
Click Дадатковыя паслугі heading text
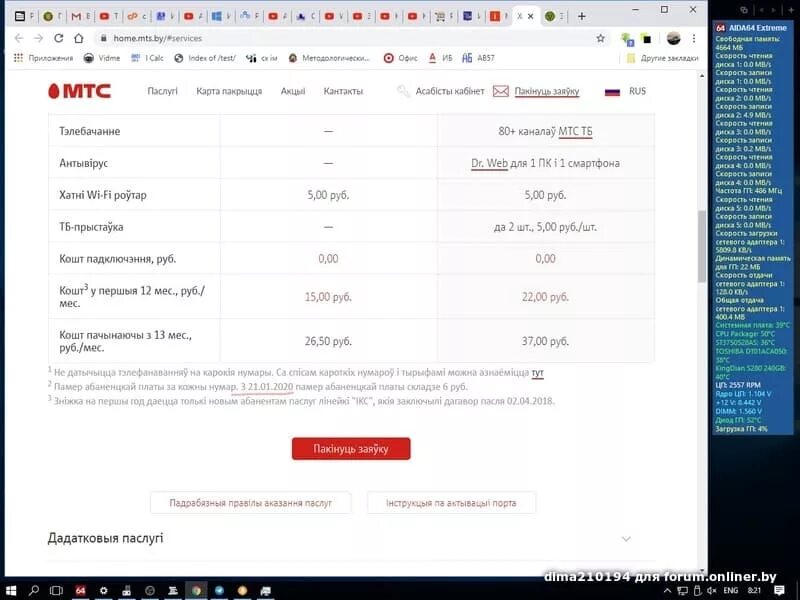[106, 538]
